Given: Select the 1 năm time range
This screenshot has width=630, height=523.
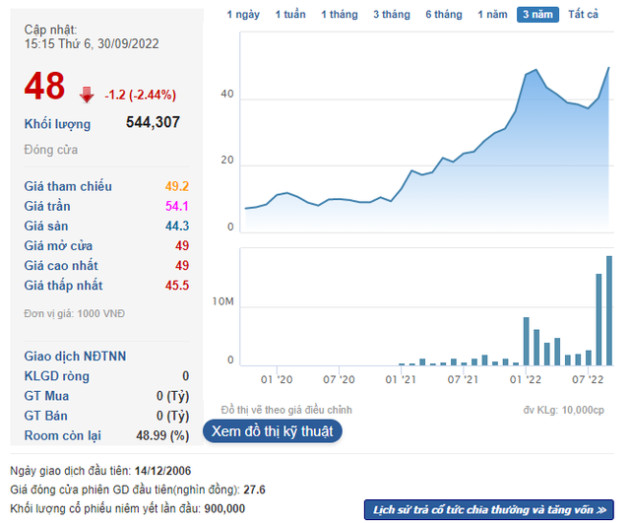Looking at the screenshot, I should click(x=492, y=15).
